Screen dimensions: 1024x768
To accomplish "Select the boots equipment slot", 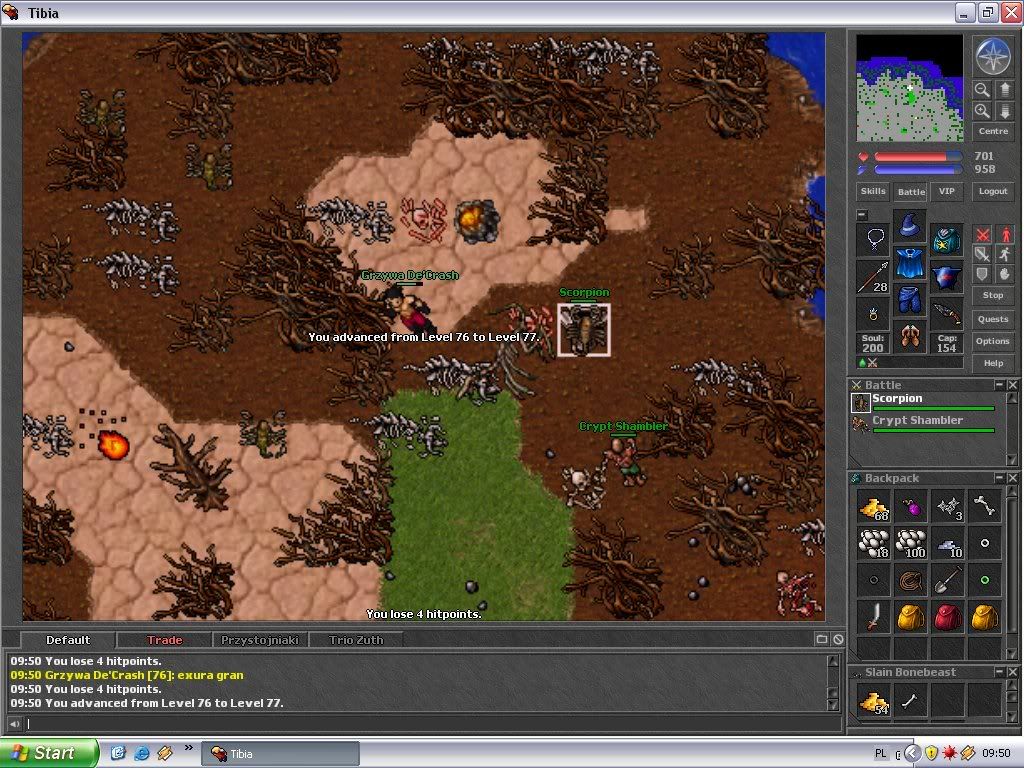I will pos(910,338).
